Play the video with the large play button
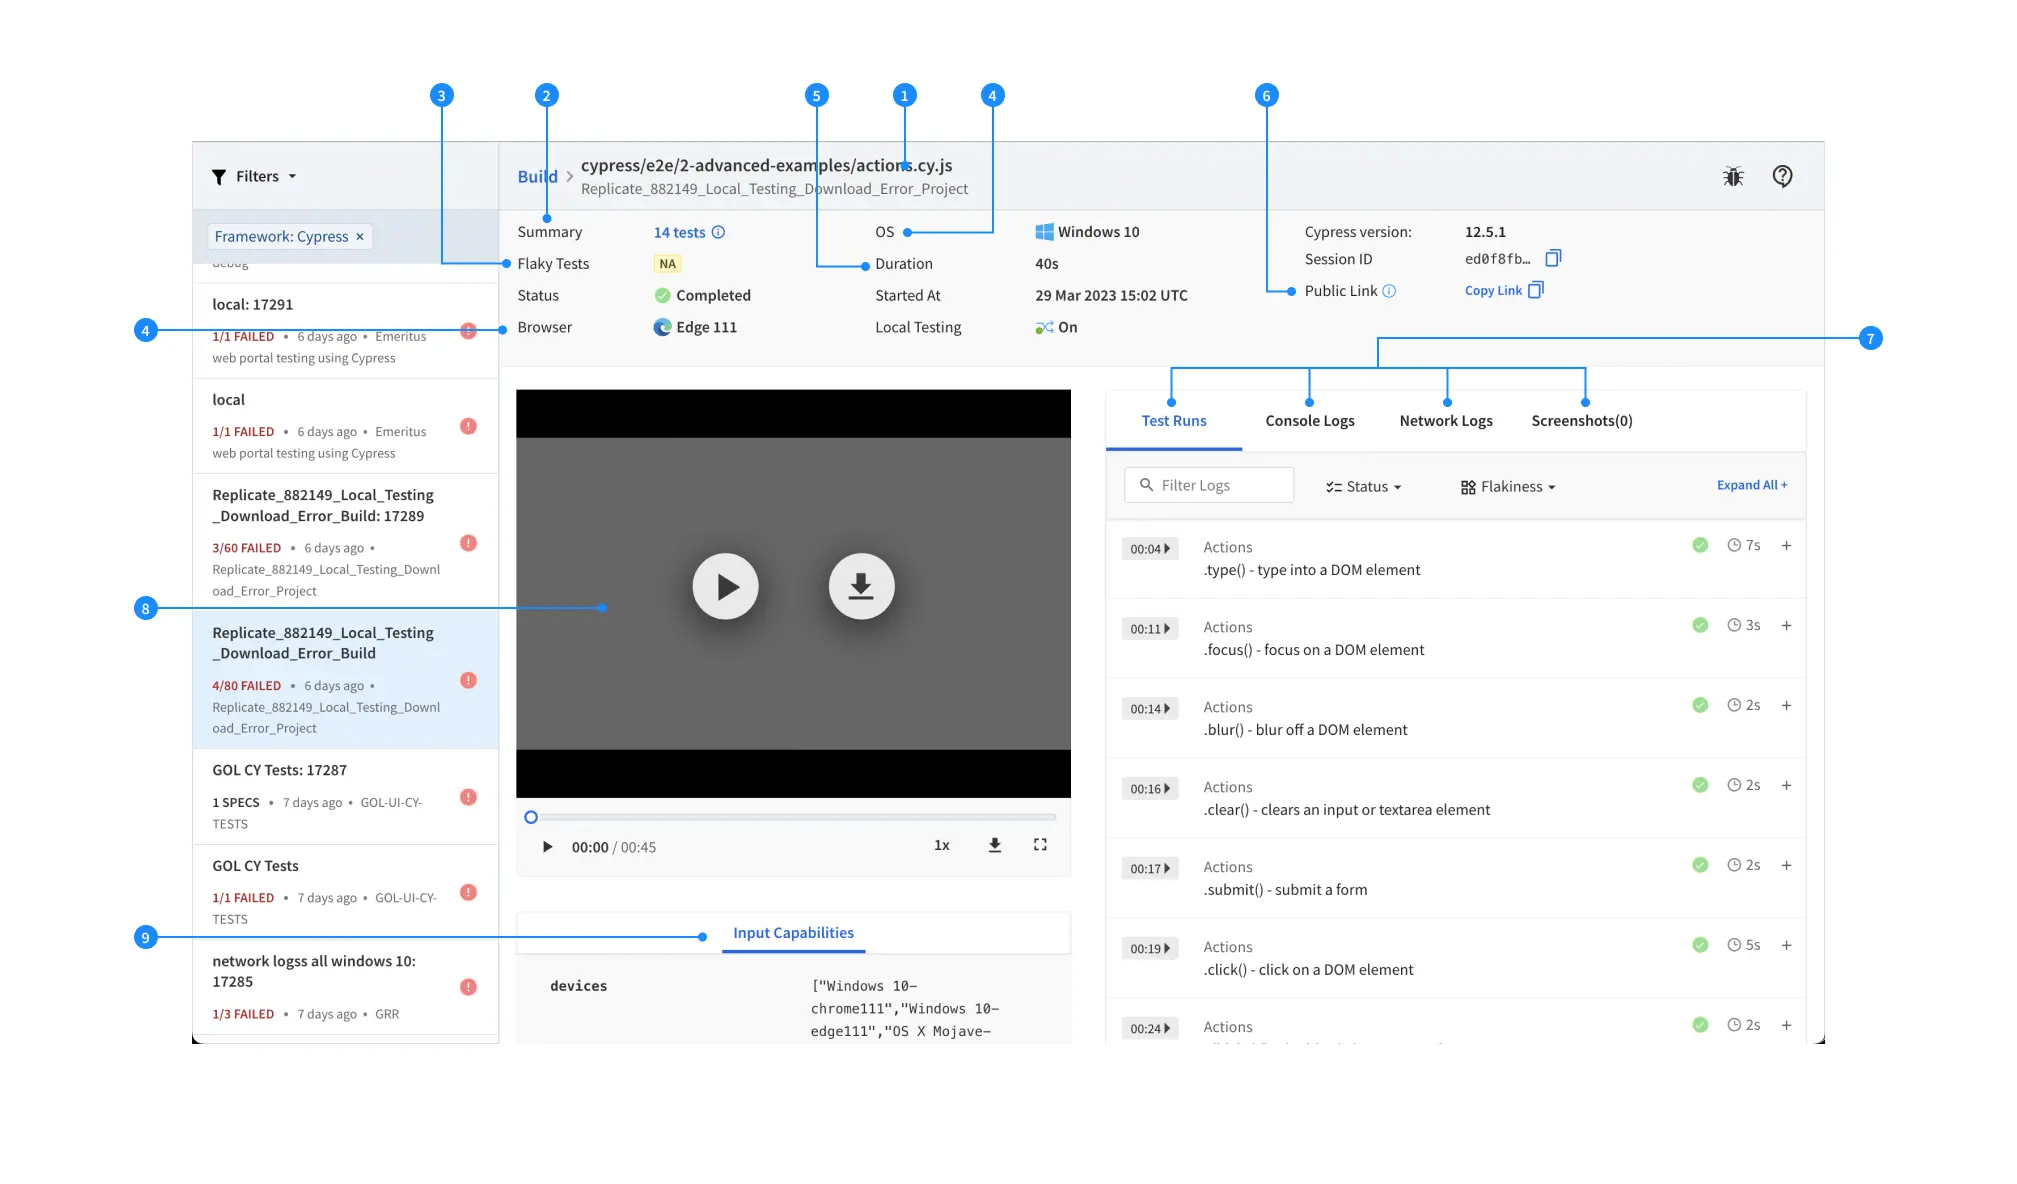Viewport: 2017px width, 1184px height. click(725, 587)
